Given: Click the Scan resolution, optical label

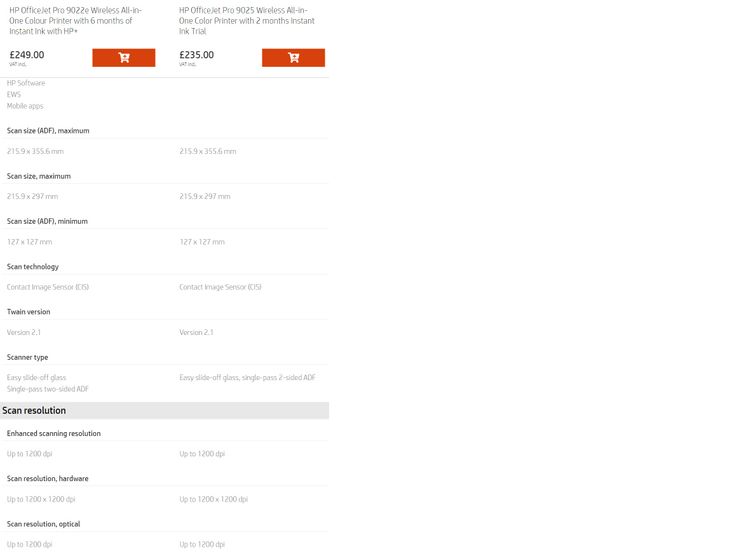Looking at the screenshot, I should [43, 524].
